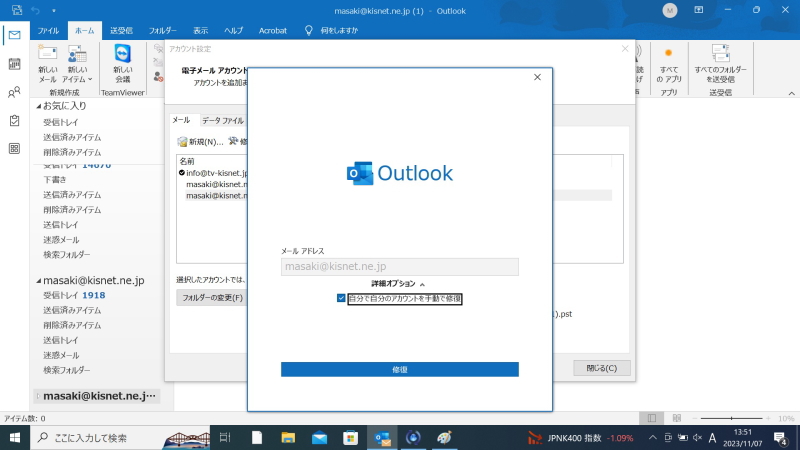The image size is (800, 450).
Task: Click Close (閉じる) in Account Settings
Action: point(602,368)
